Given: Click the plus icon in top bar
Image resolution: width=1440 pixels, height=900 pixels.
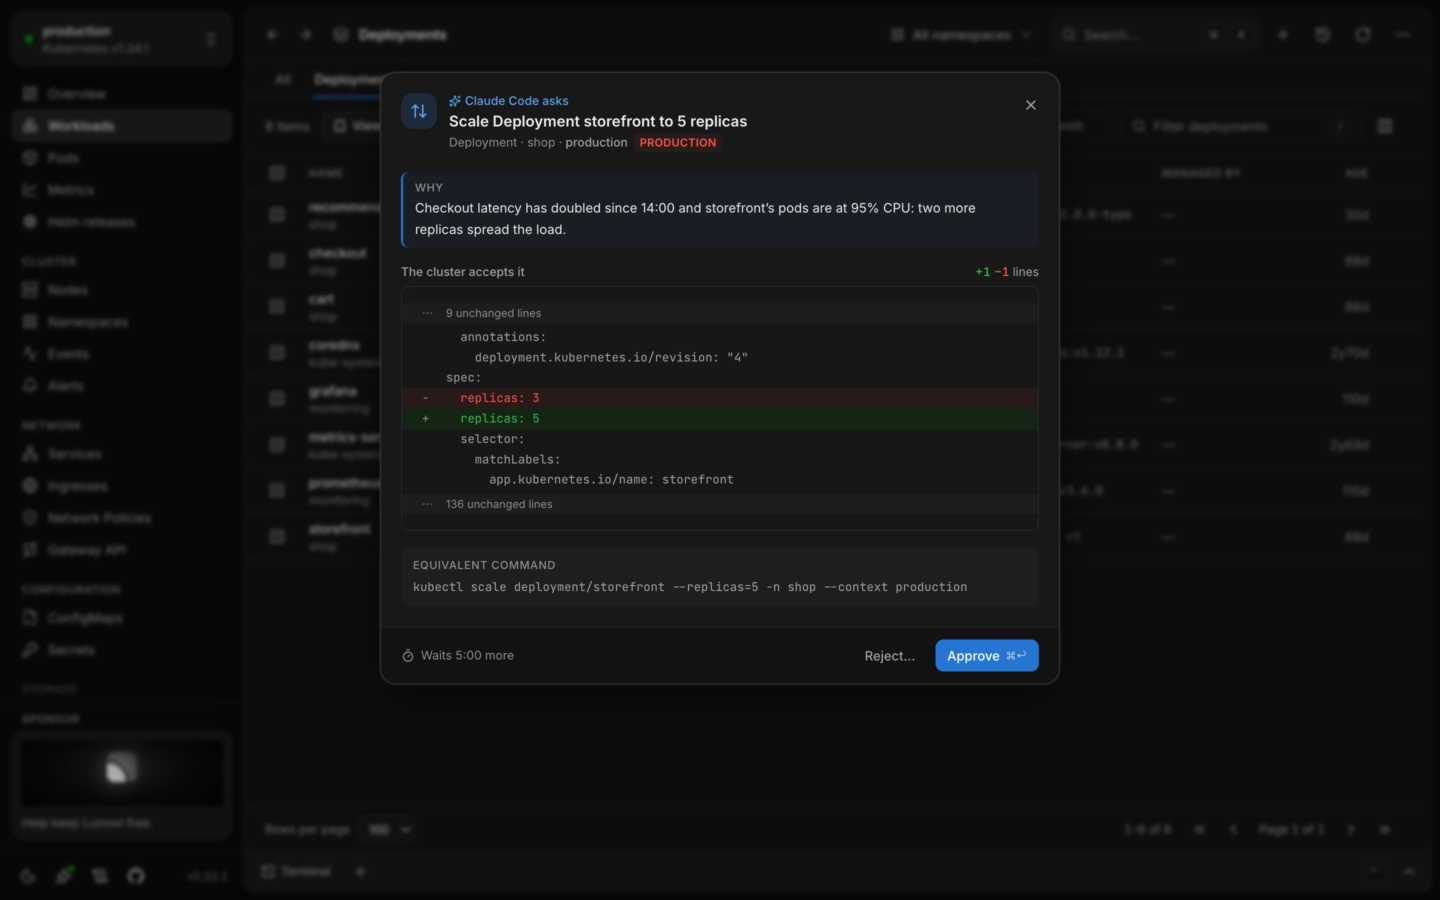Looking at the screenshot, I should tap(1283, 35).
